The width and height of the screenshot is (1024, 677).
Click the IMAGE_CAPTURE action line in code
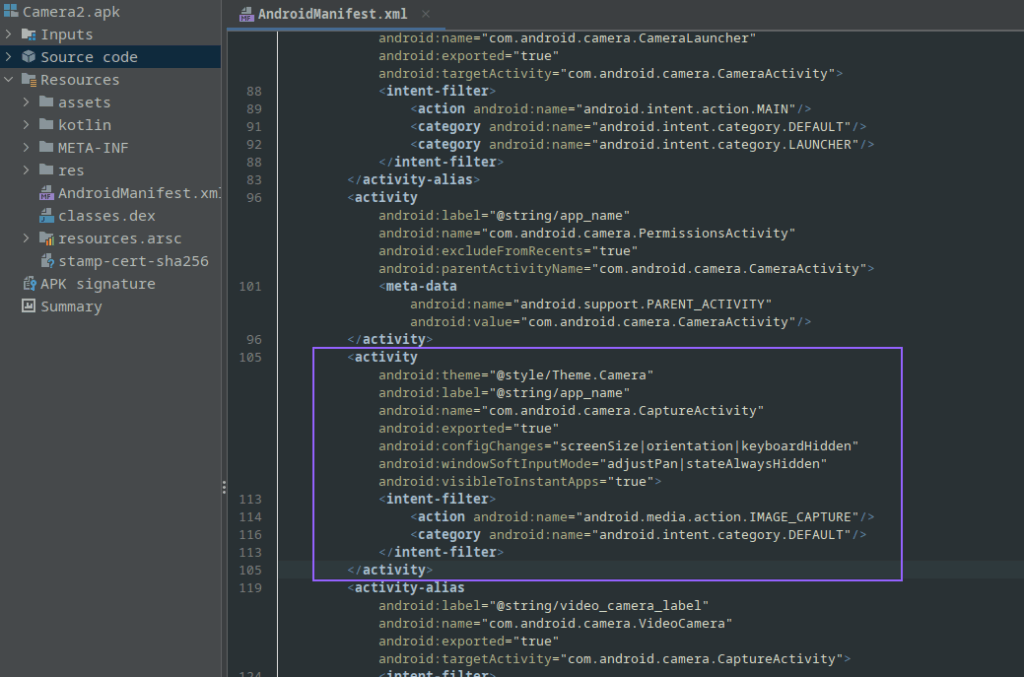pyautogui.click(x=642, y=517)
